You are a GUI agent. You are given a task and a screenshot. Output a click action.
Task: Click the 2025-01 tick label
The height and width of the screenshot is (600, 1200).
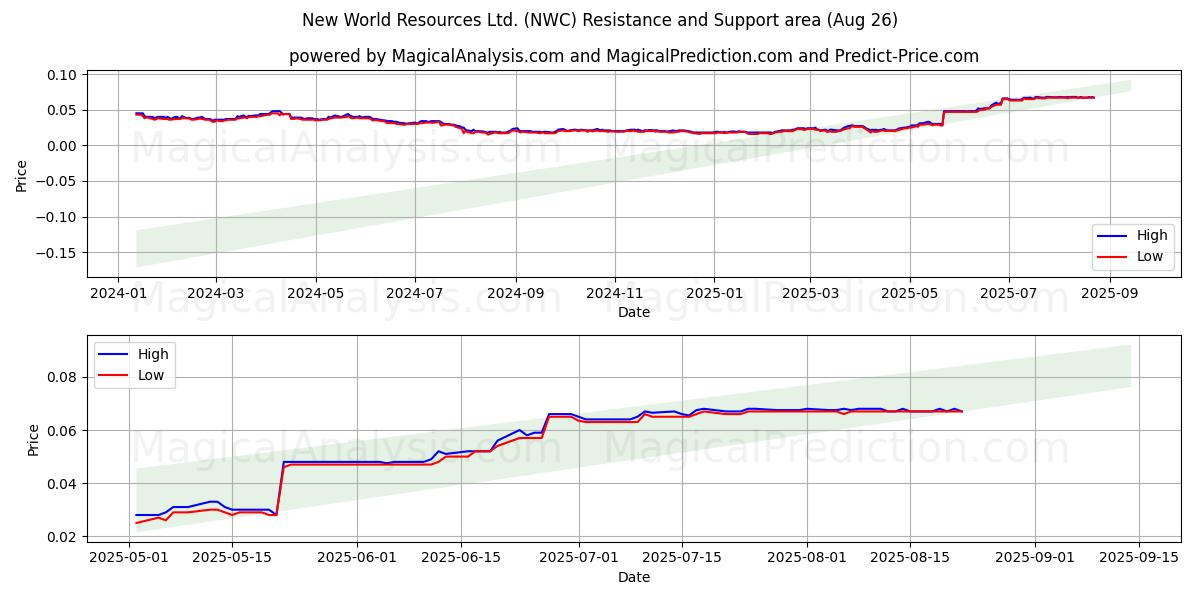click(714, 293)
